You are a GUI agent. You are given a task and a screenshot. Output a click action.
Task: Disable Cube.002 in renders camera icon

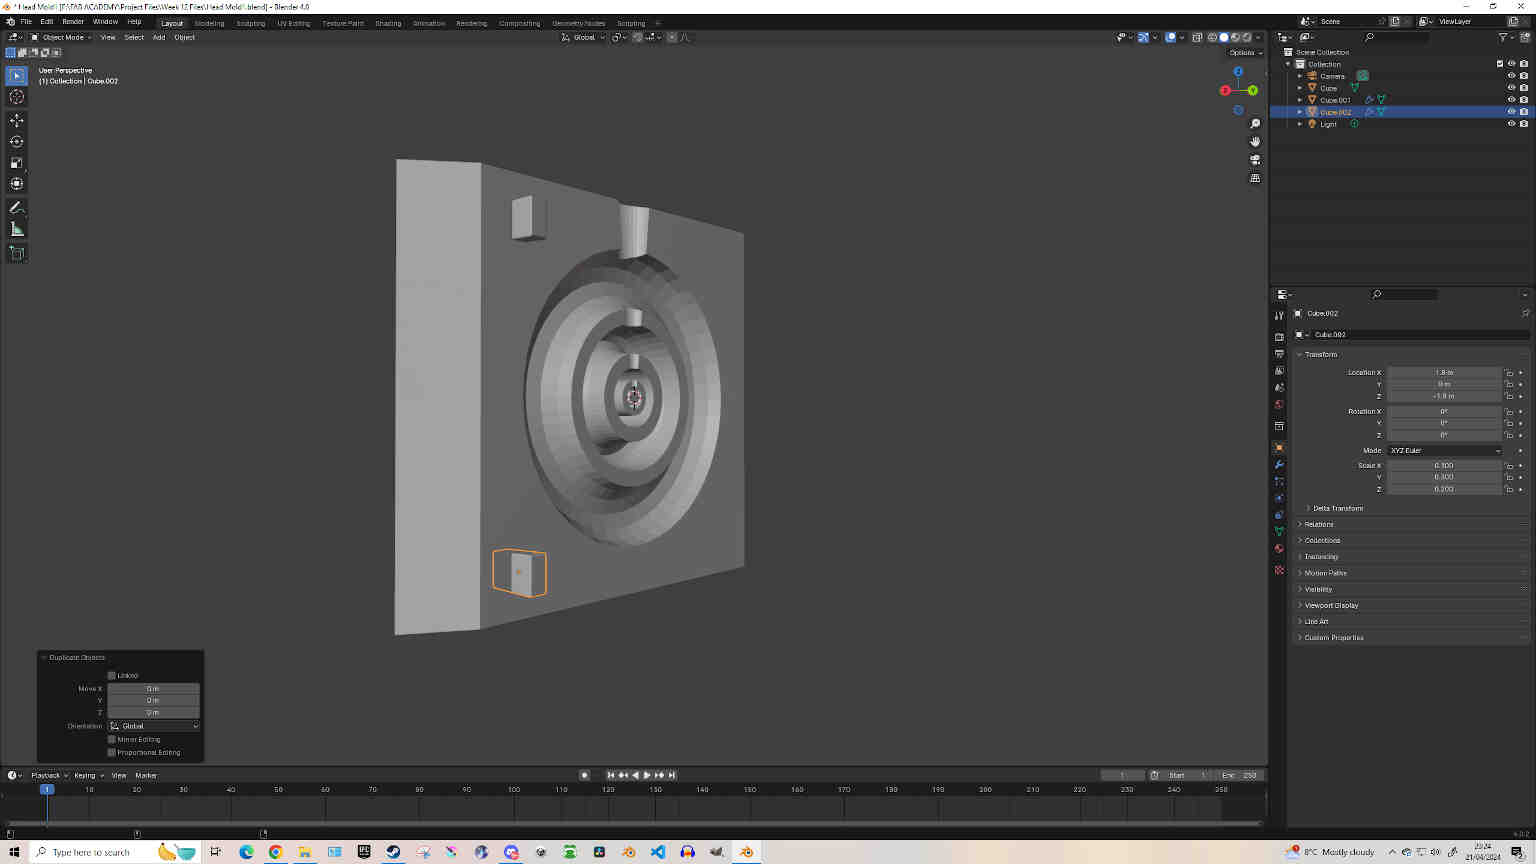(1523, 112)
